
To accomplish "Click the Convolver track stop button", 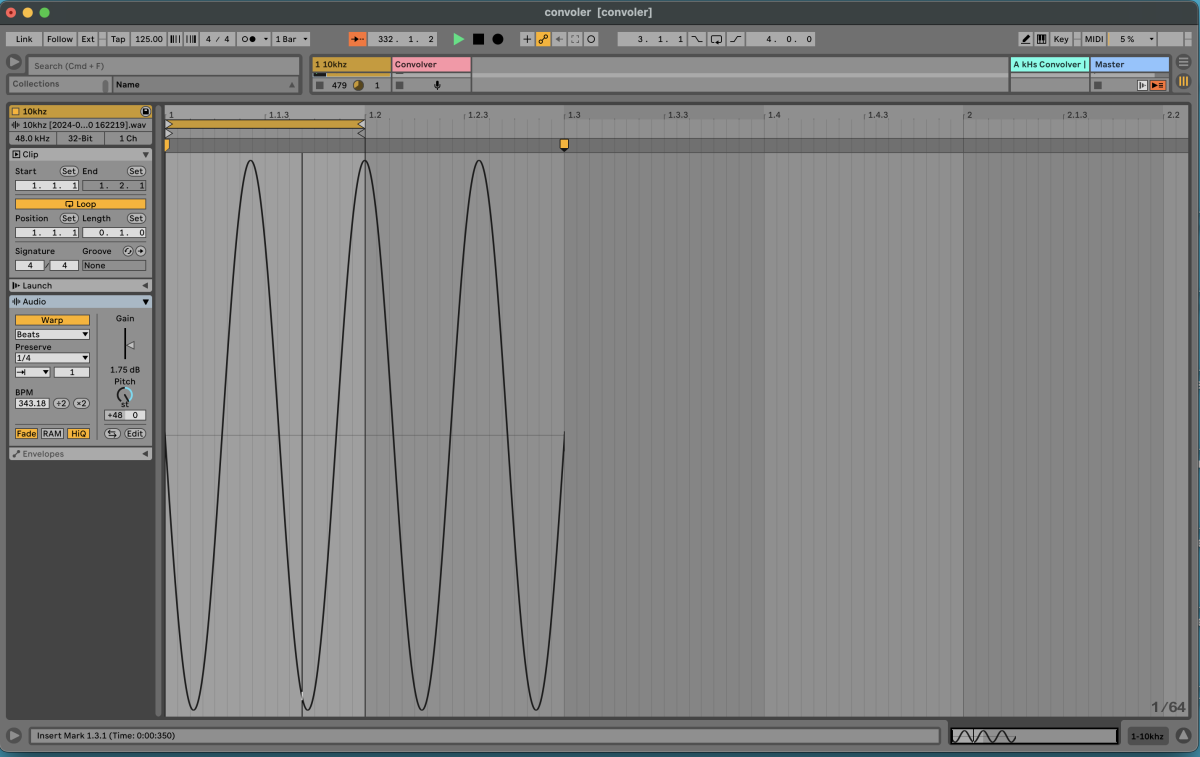I will tap(400, 85).
